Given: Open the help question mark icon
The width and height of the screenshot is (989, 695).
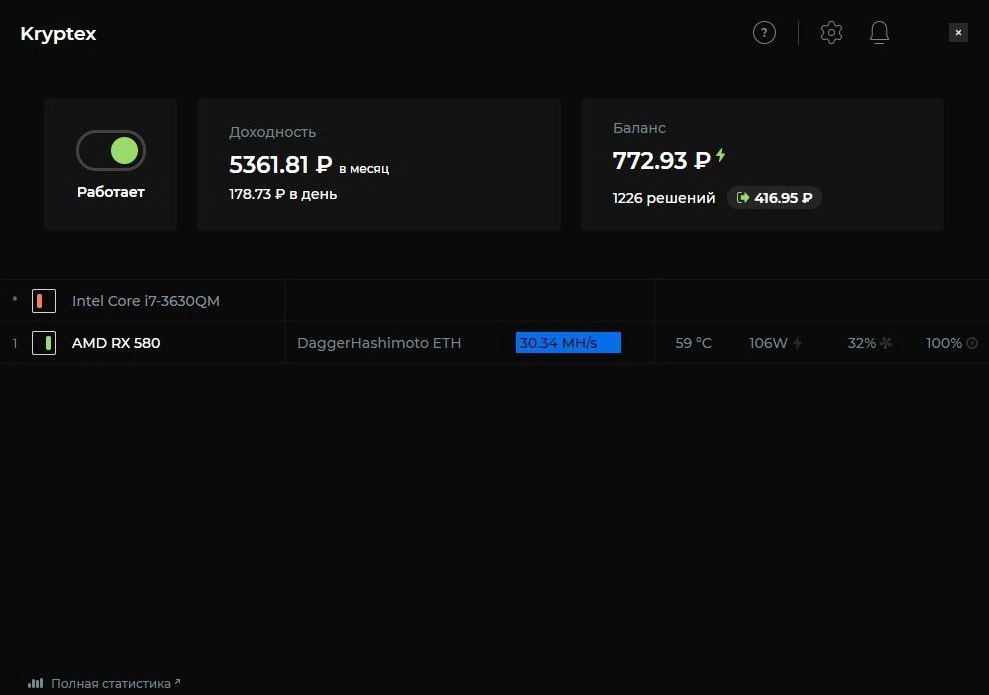Looking at the screenshot, I should point(764,32).
